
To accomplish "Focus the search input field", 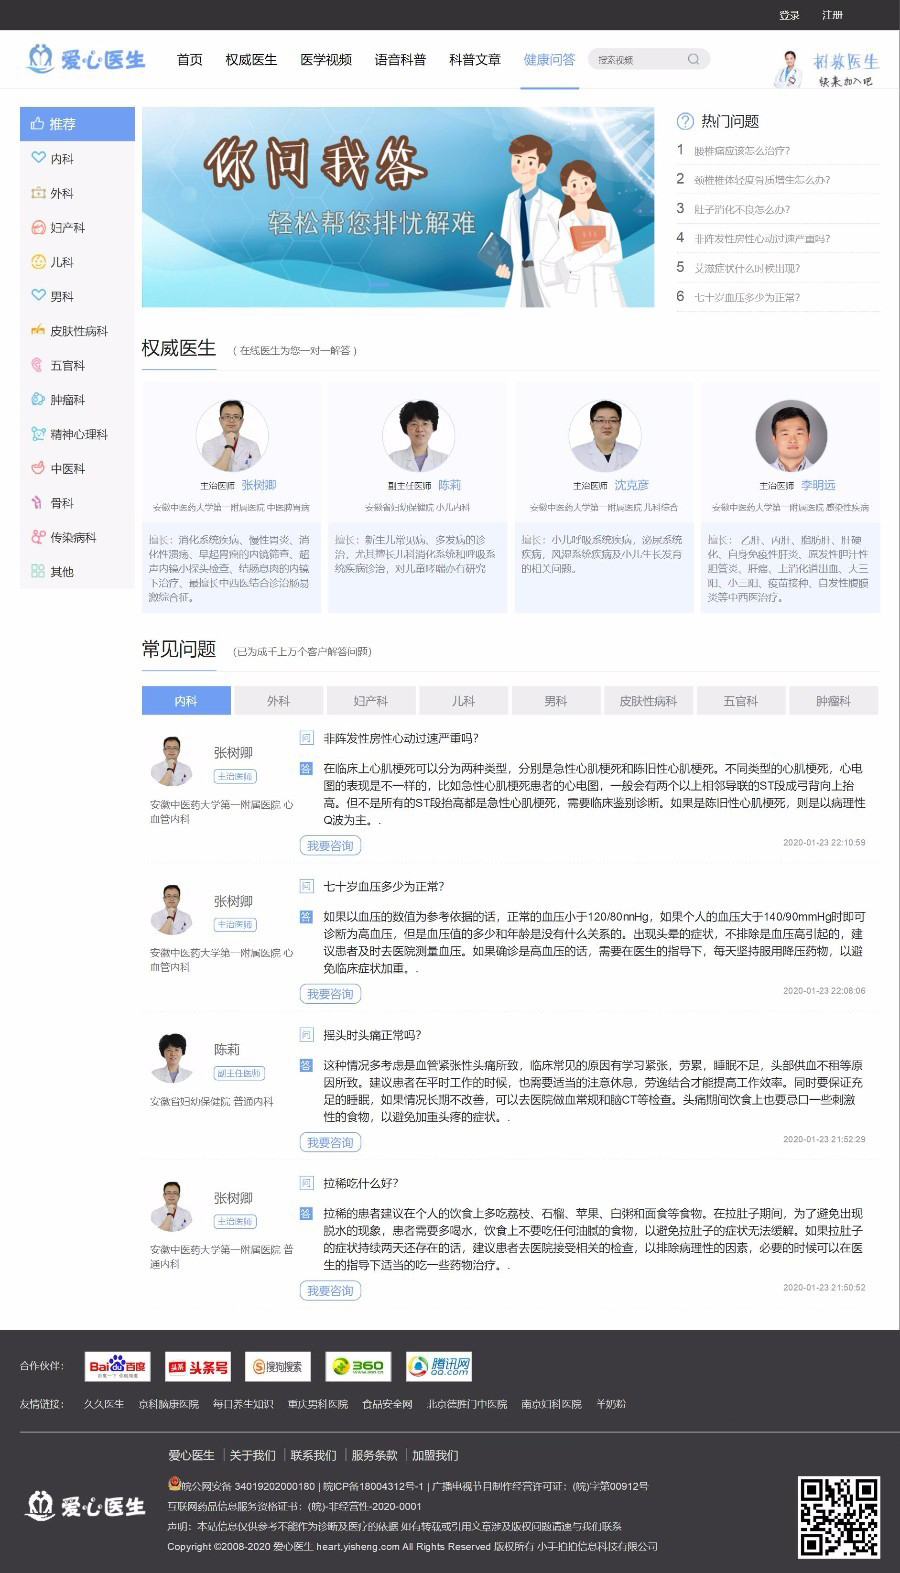I will (639, 60).
